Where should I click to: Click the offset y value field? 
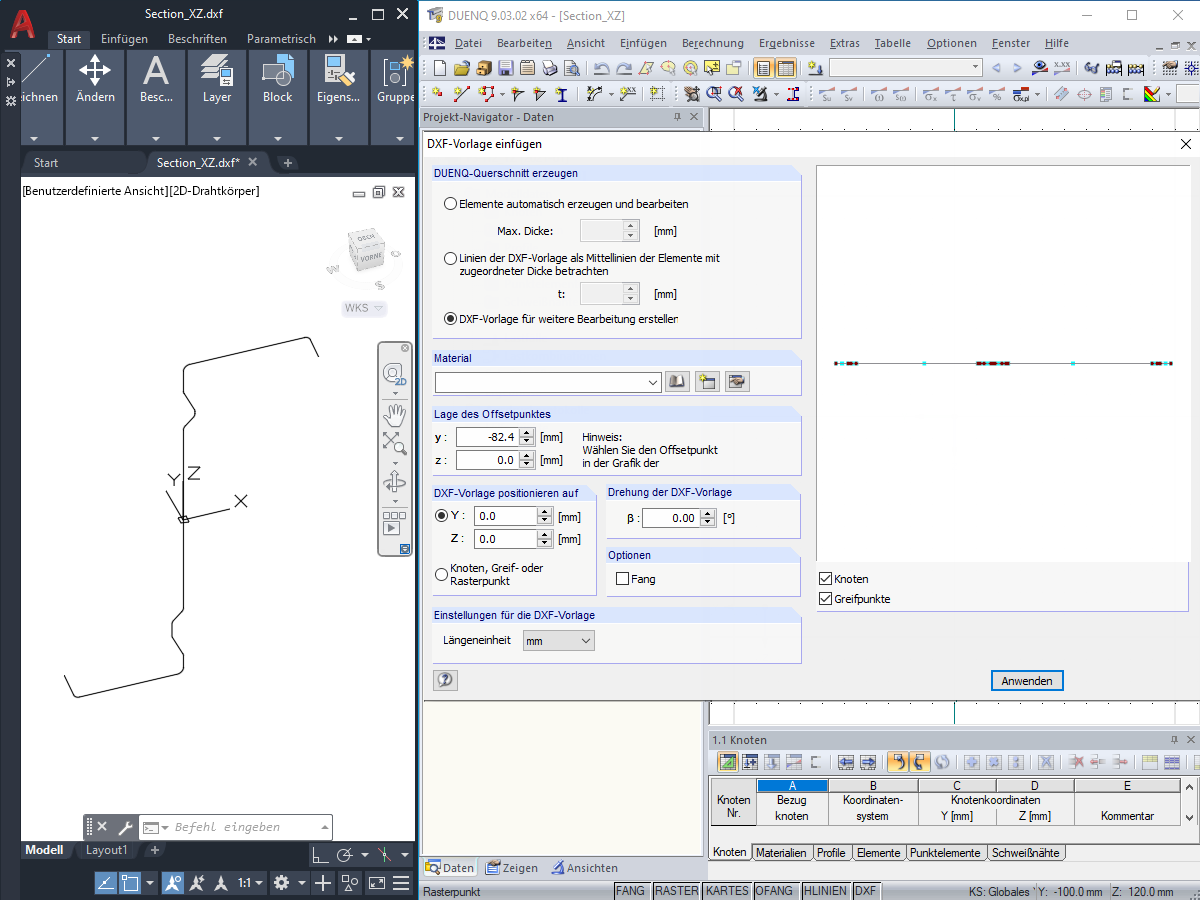[487, 437]
